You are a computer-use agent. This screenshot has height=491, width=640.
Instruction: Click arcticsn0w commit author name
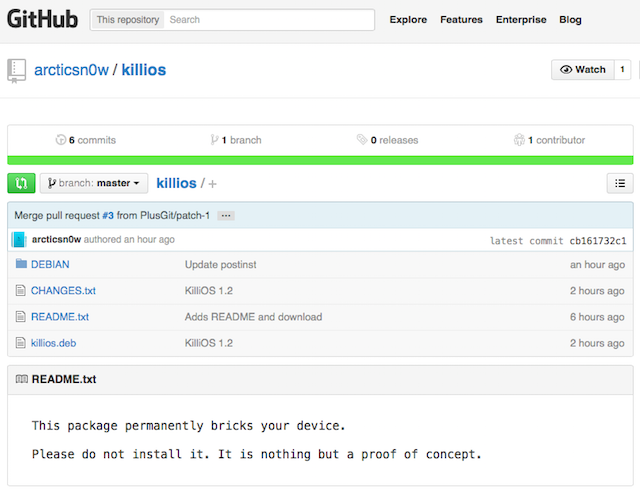56,239
